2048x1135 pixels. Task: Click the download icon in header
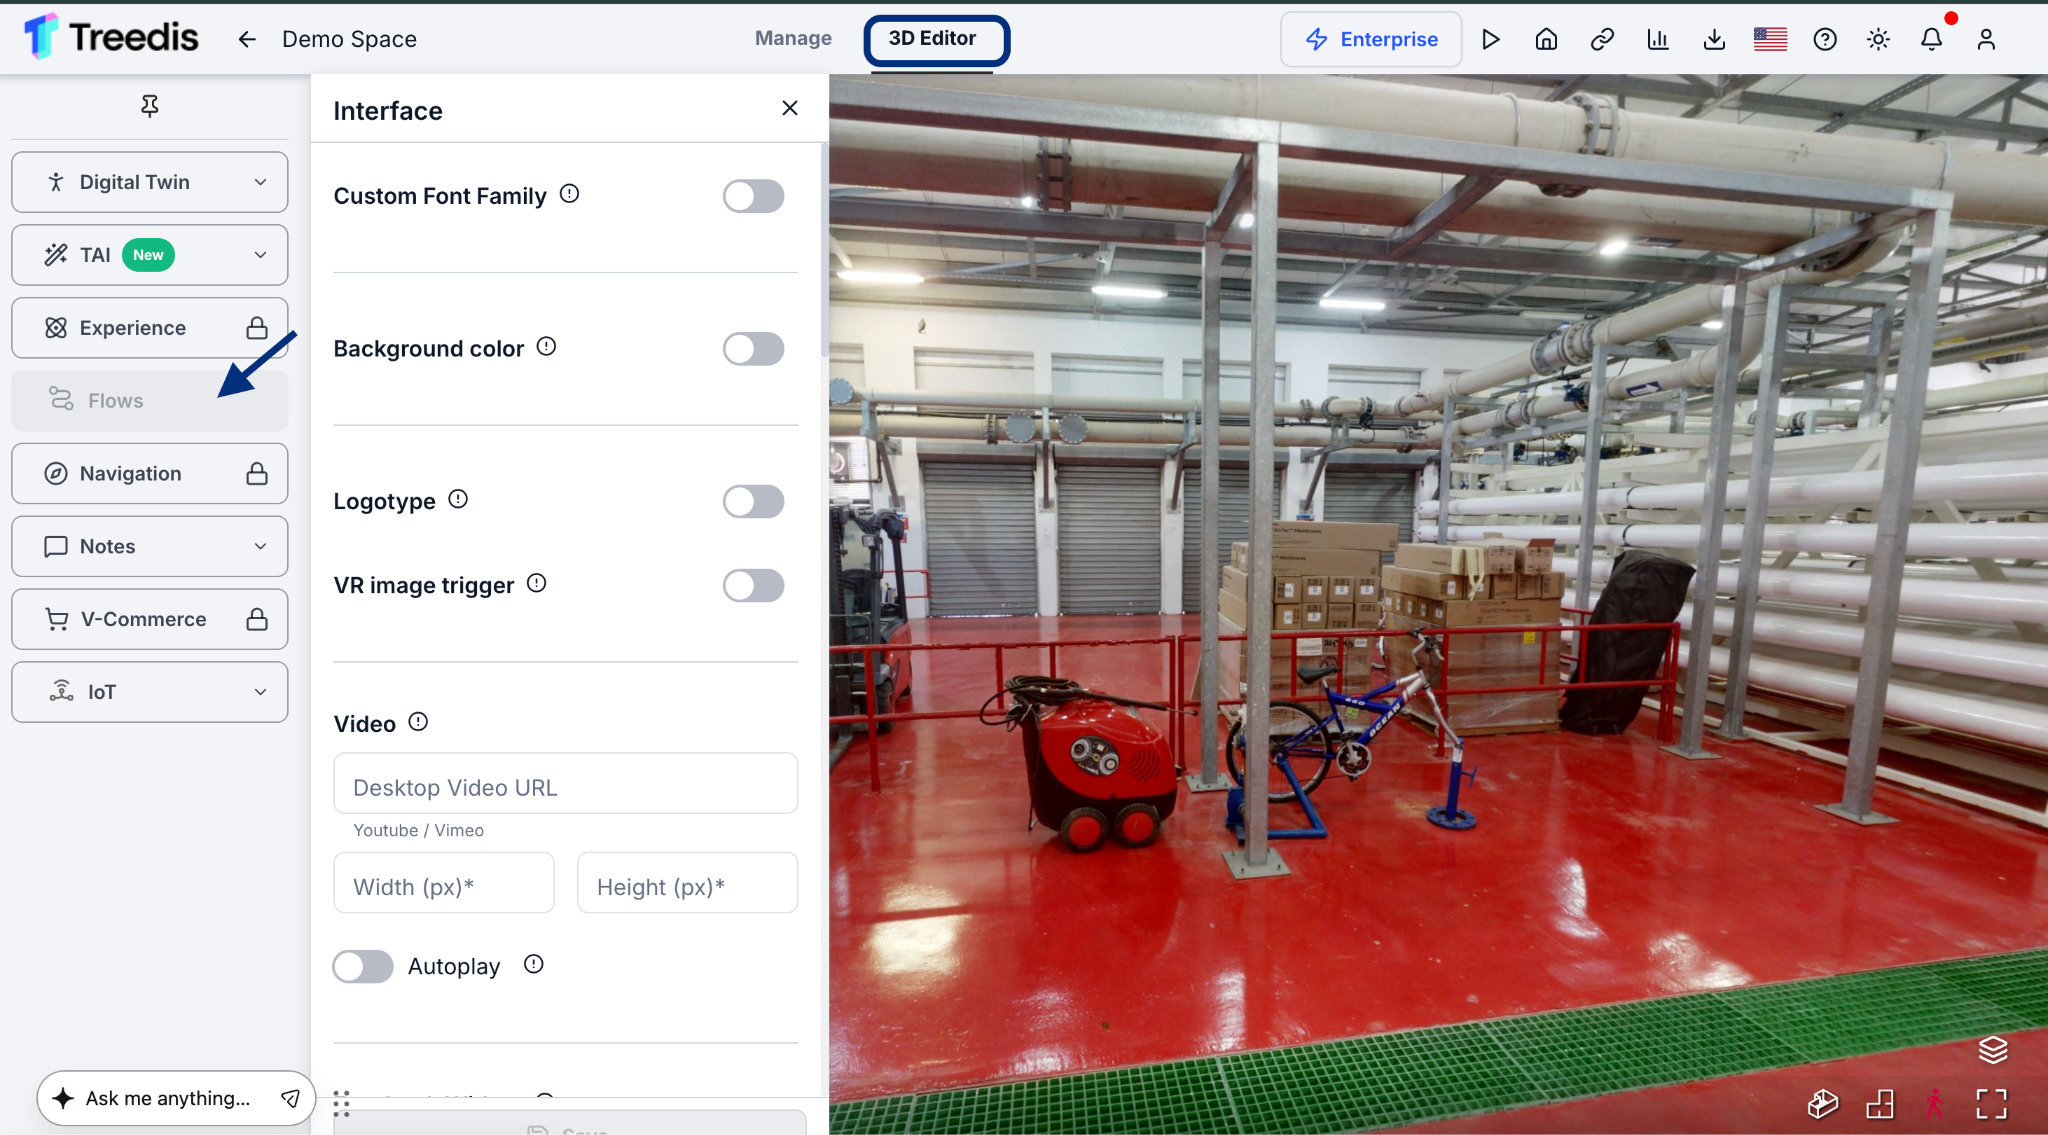pos(1714,39)
